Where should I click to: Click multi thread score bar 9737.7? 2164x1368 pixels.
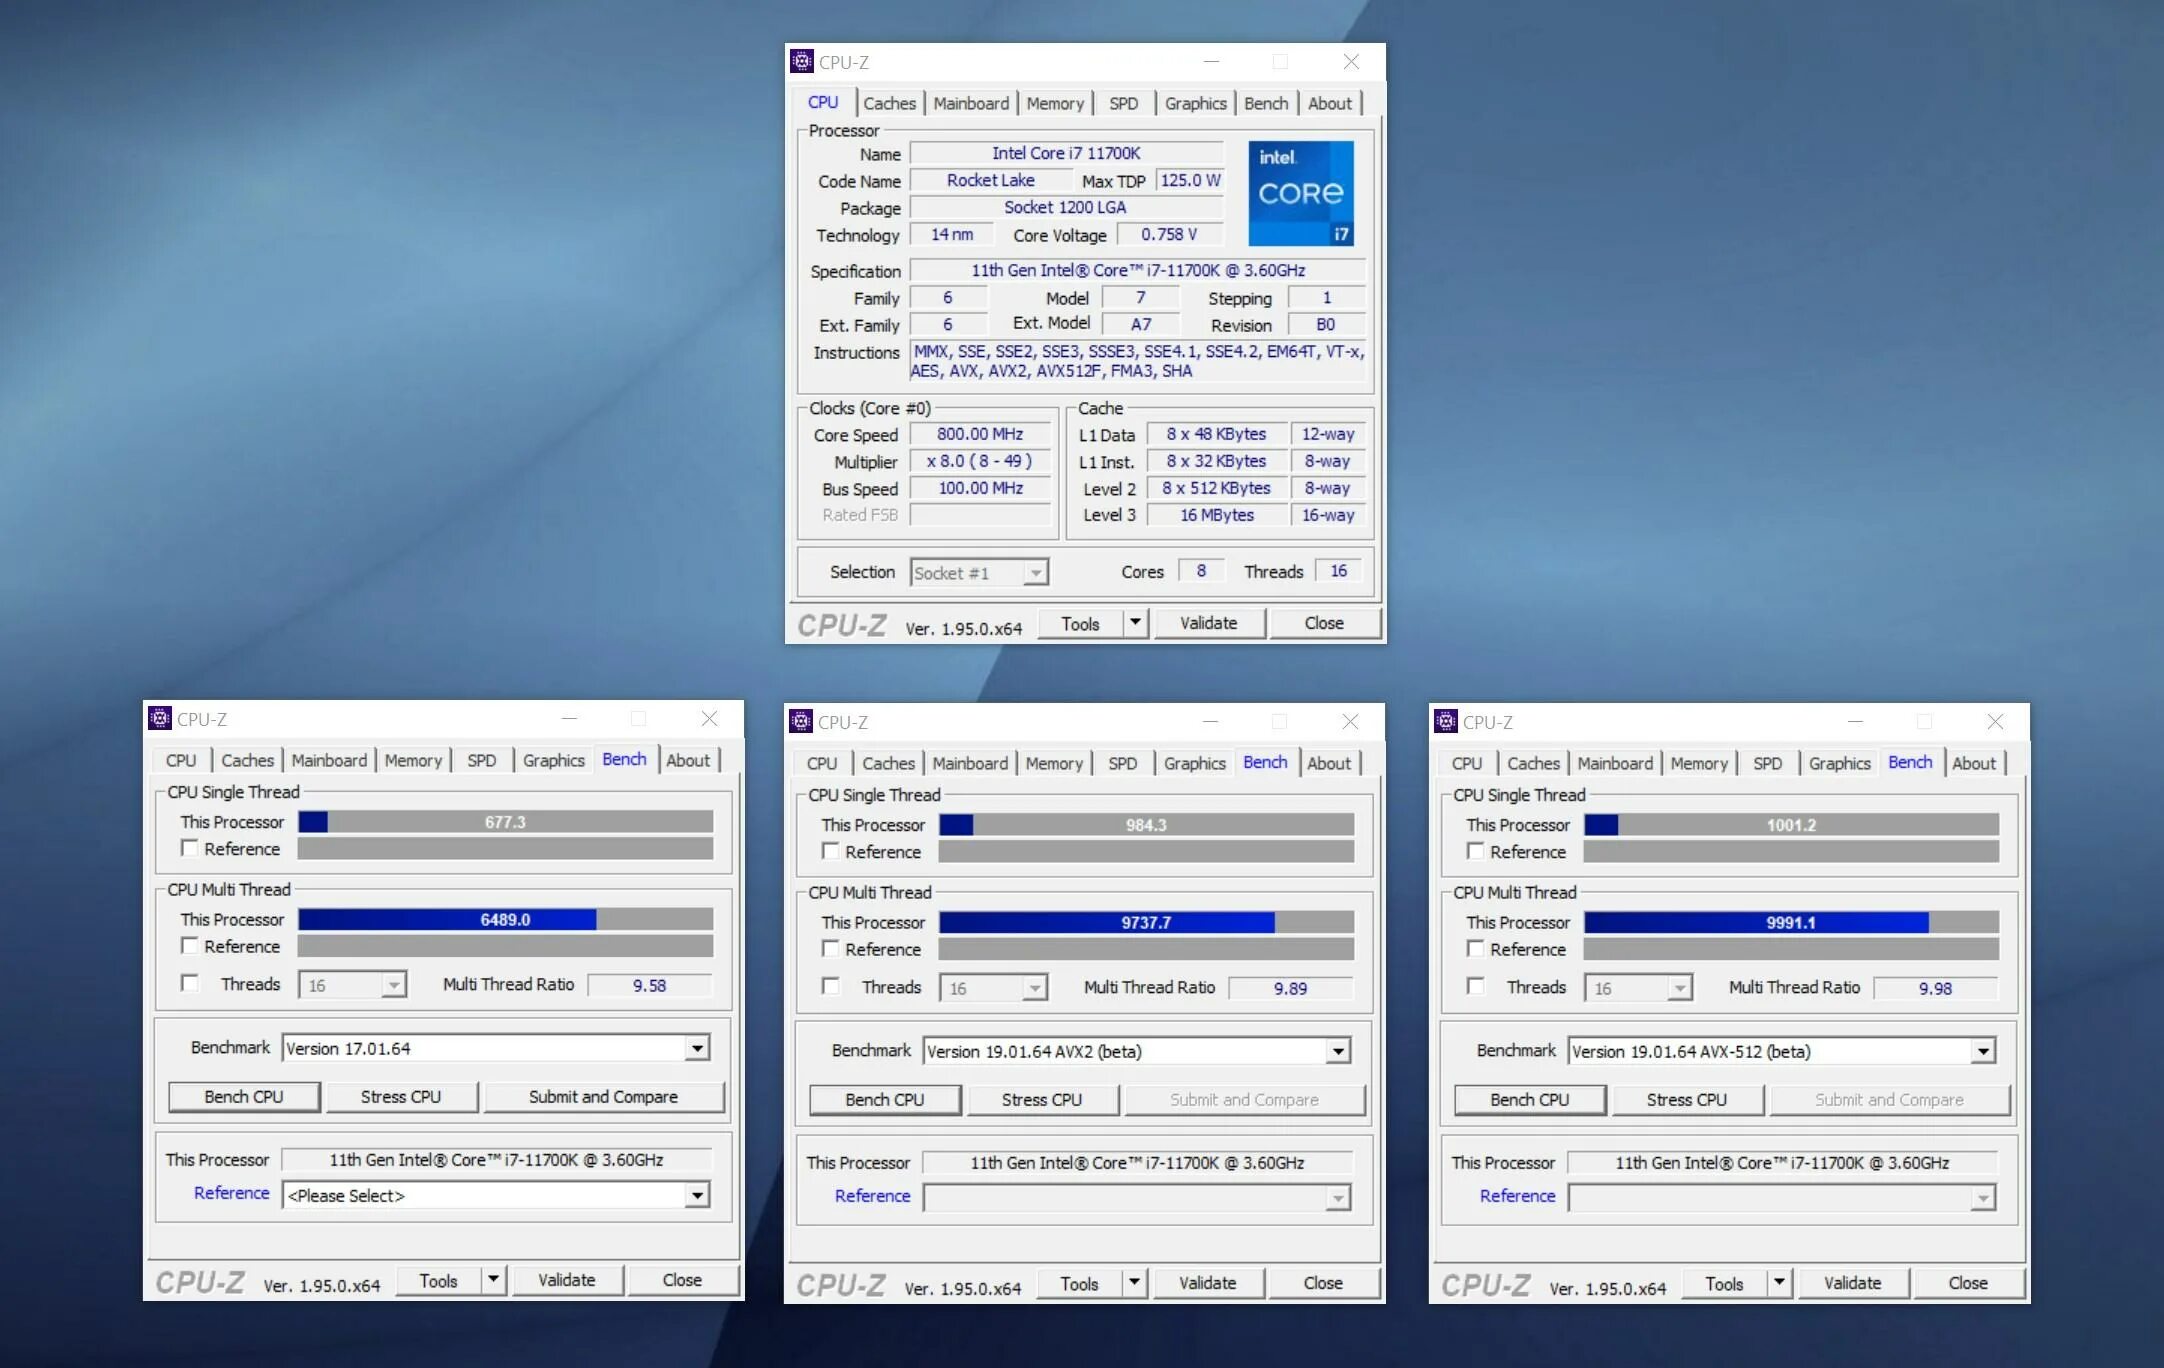[x=1146, y=922]
